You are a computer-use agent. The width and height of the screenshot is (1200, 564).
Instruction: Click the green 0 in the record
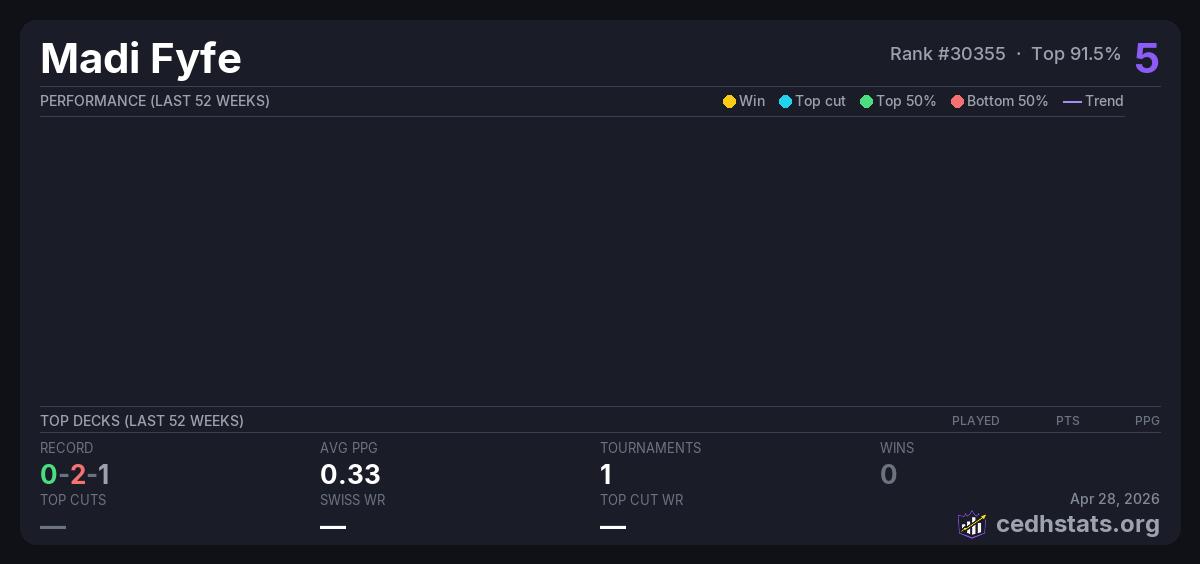coord(48,474)
